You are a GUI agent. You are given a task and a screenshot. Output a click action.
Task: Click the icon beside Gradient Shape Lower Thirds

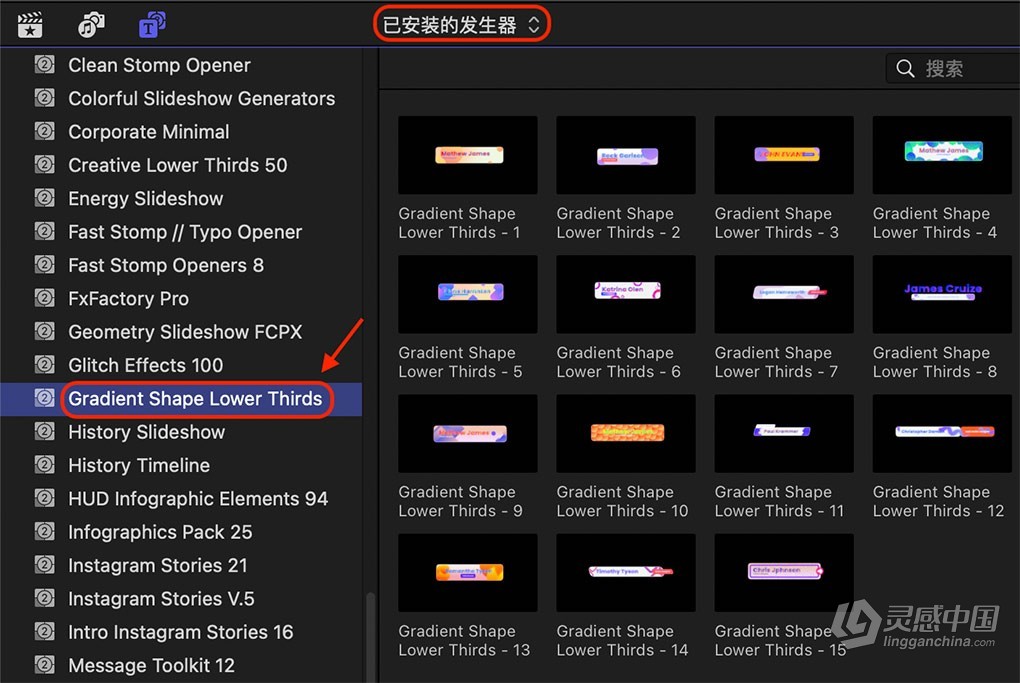[x=44, y=398]
